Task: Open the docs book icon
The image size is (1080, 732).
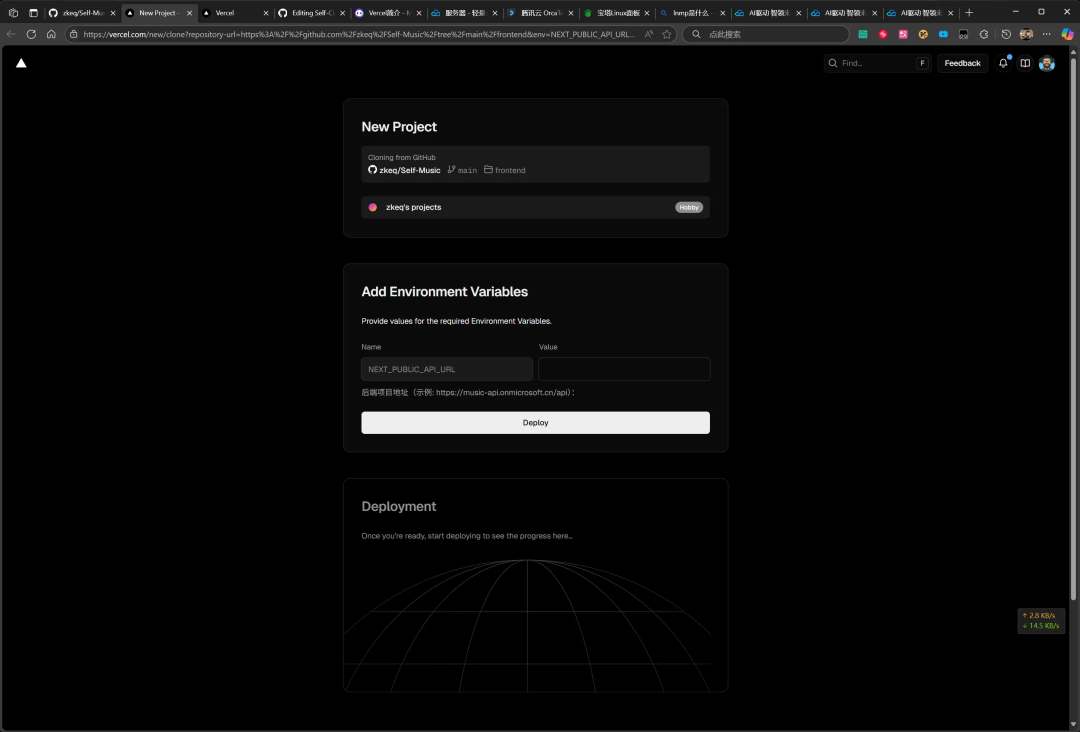Action: pos(1025,63)
